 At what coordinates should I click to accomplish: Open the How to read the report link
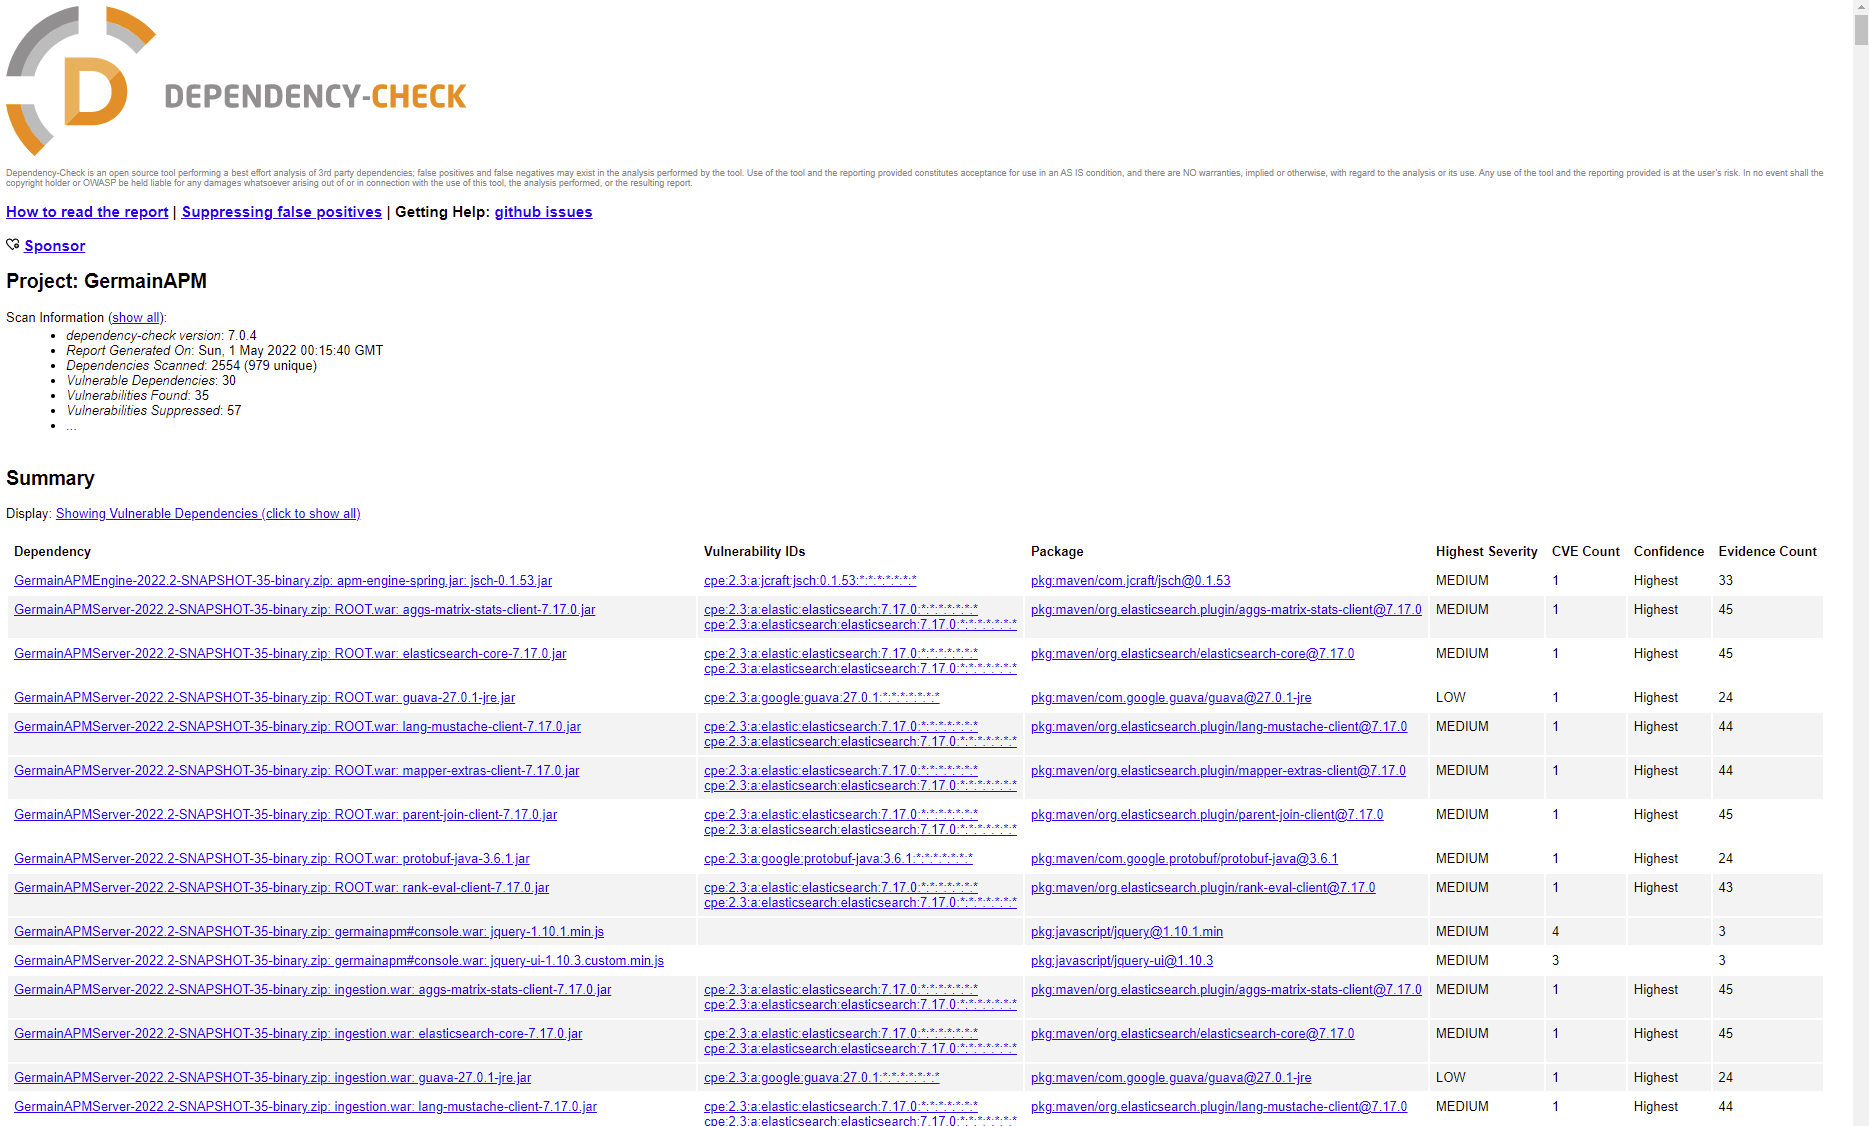[87, 212]
